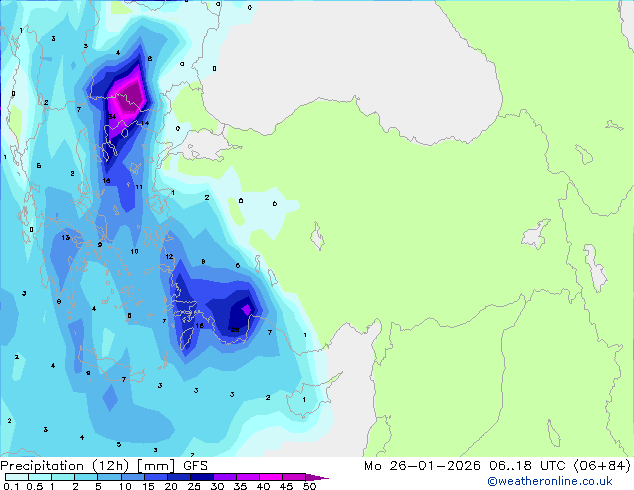Click the '20' legend label
Screen dimensions: 634x490
(171, 486)
